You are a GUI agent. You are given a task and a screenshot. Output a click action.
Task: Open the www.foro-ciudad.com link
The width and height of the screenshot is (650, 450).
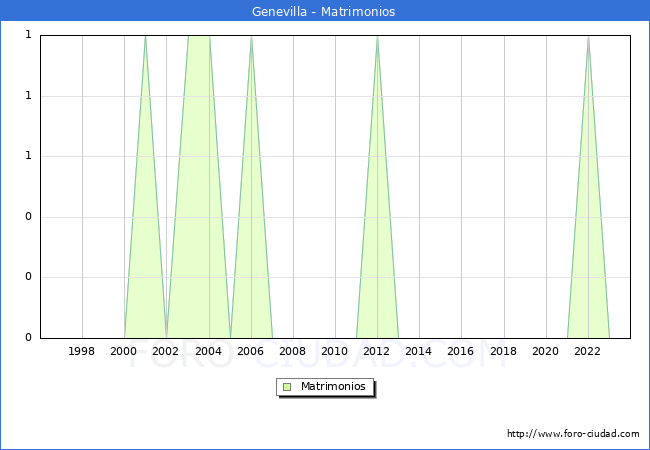(573, 434)
